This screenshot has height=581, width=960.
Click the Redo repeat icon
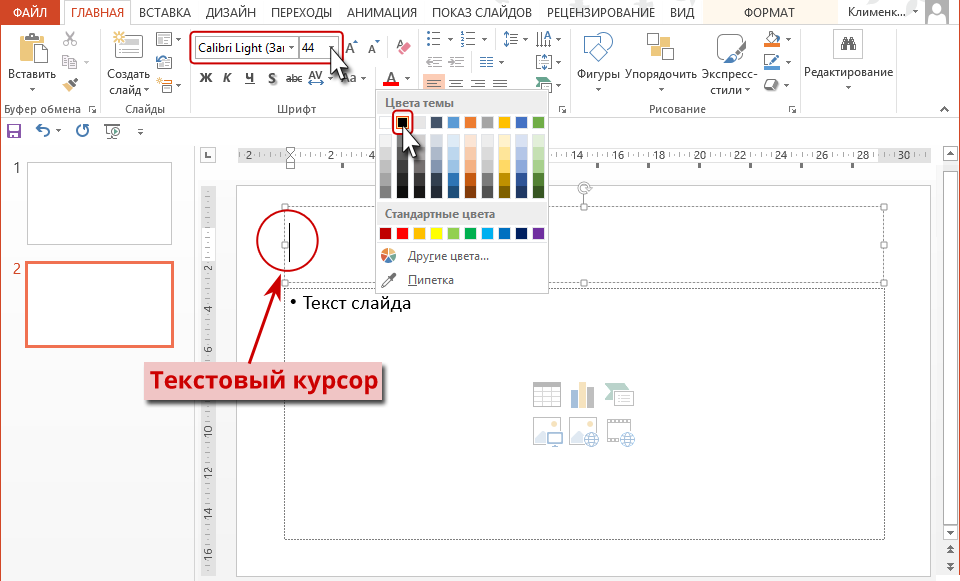point(83,130)
